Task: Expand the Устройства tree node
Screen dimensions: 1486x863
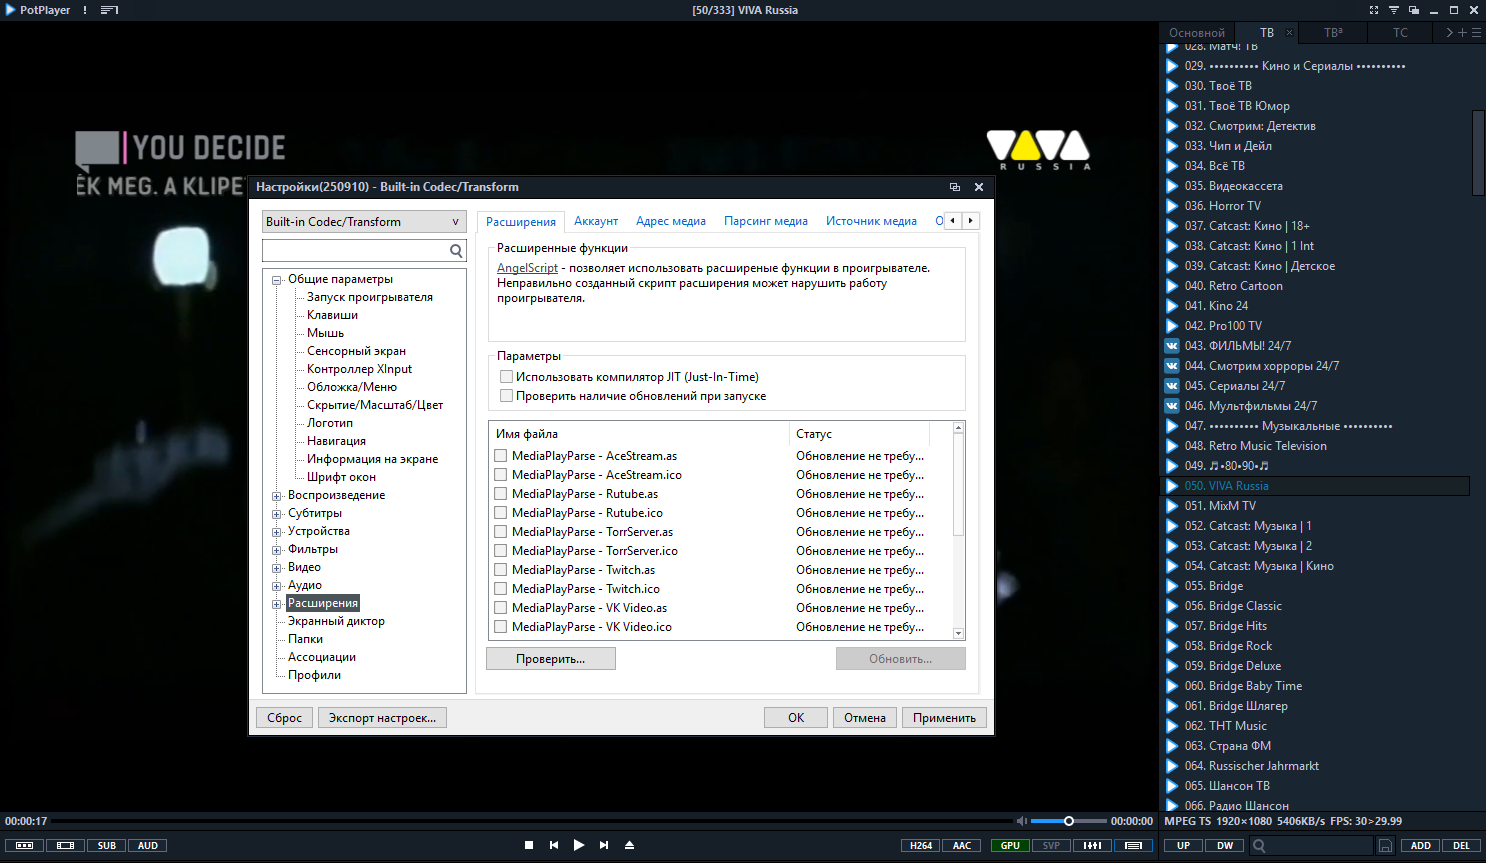Action: [x=277, y=532]
